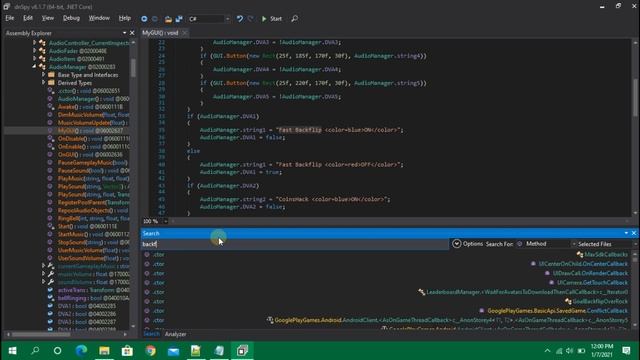Open the 100 % zoom dropdown
Image resolution: width=640 pixels, height=360 pixels.
coord(165,221)
